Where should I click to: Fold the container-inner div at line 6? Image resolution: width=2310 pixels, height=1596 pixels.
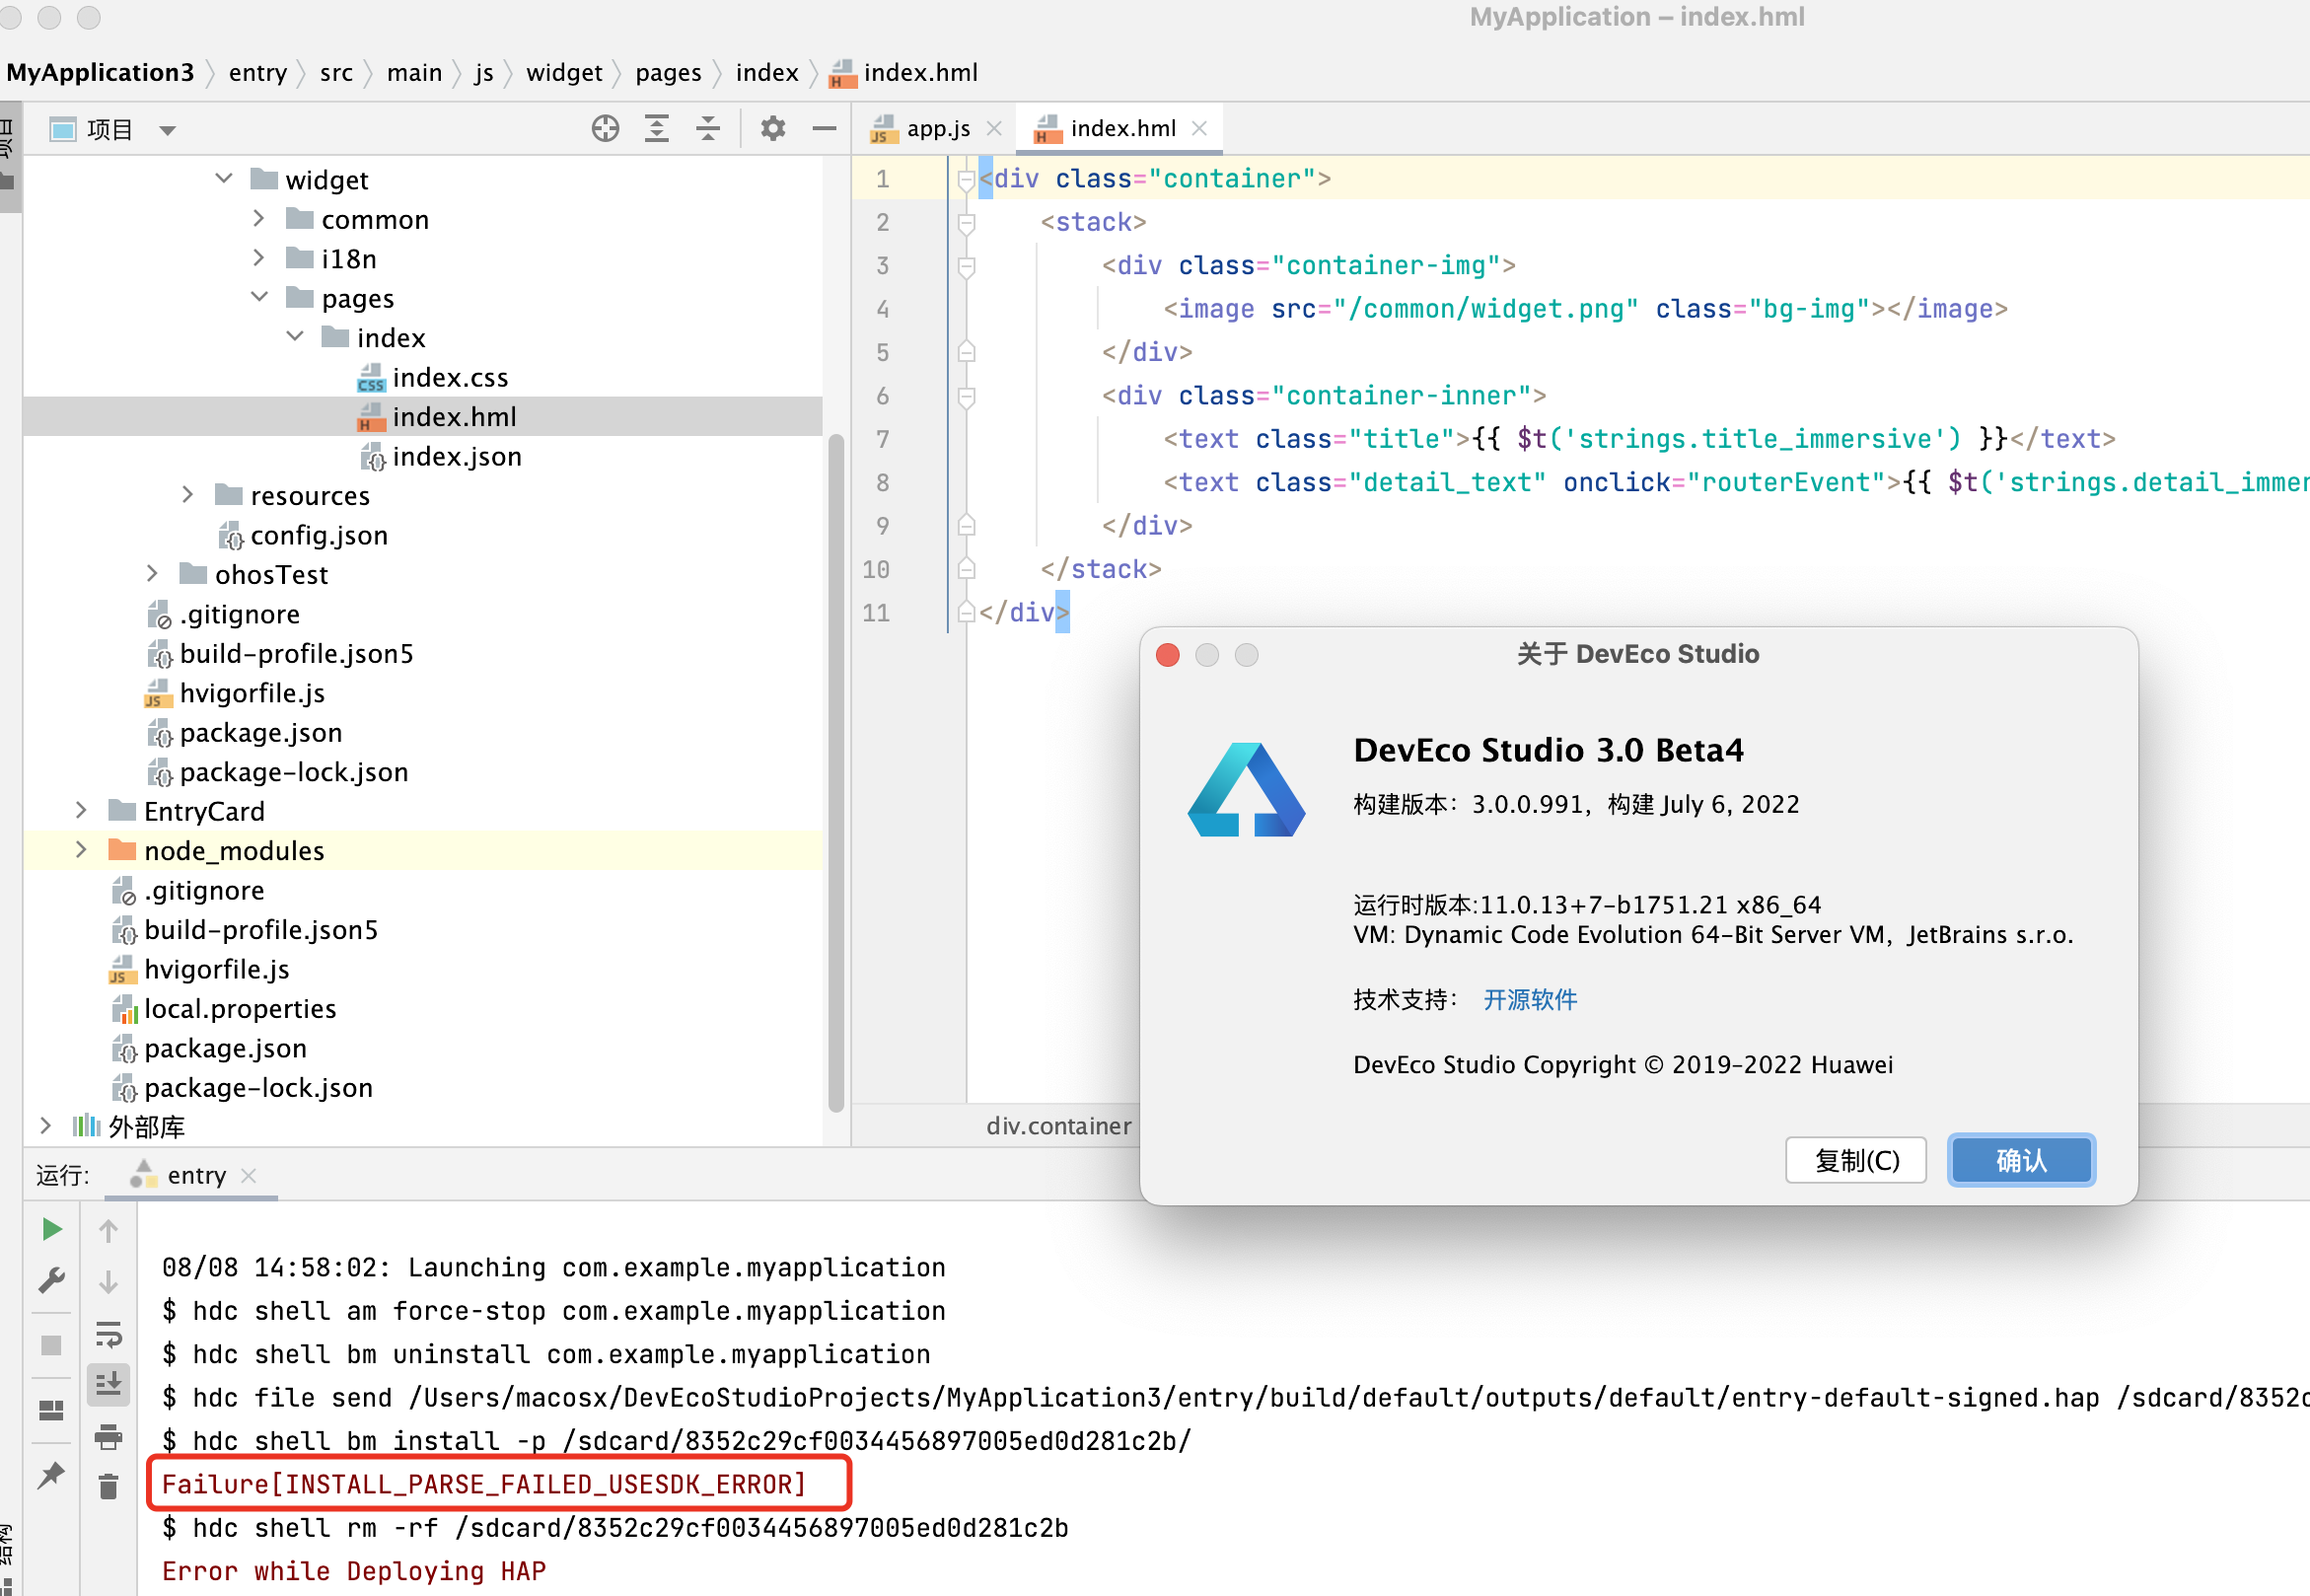[x=966, y=396]
